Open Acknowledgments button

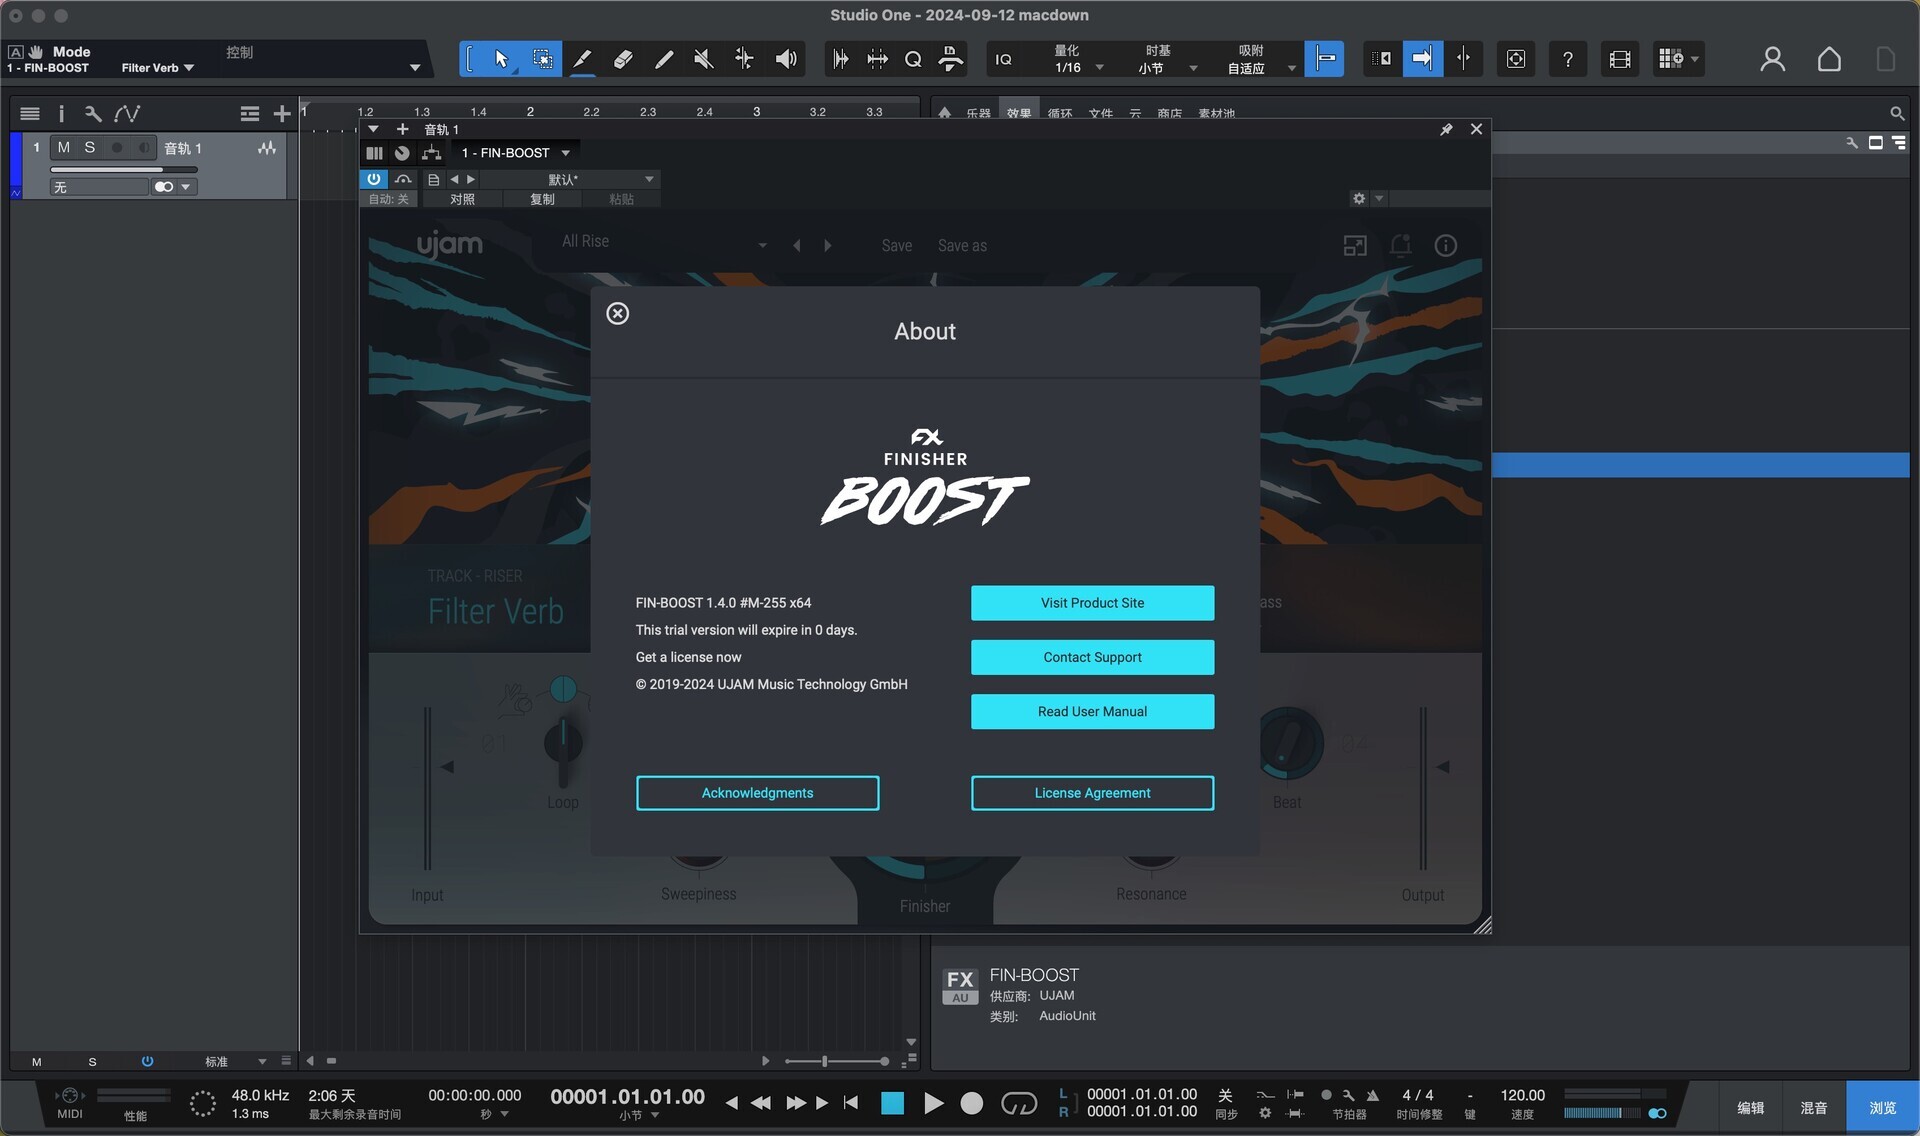[x=757, y=793]
